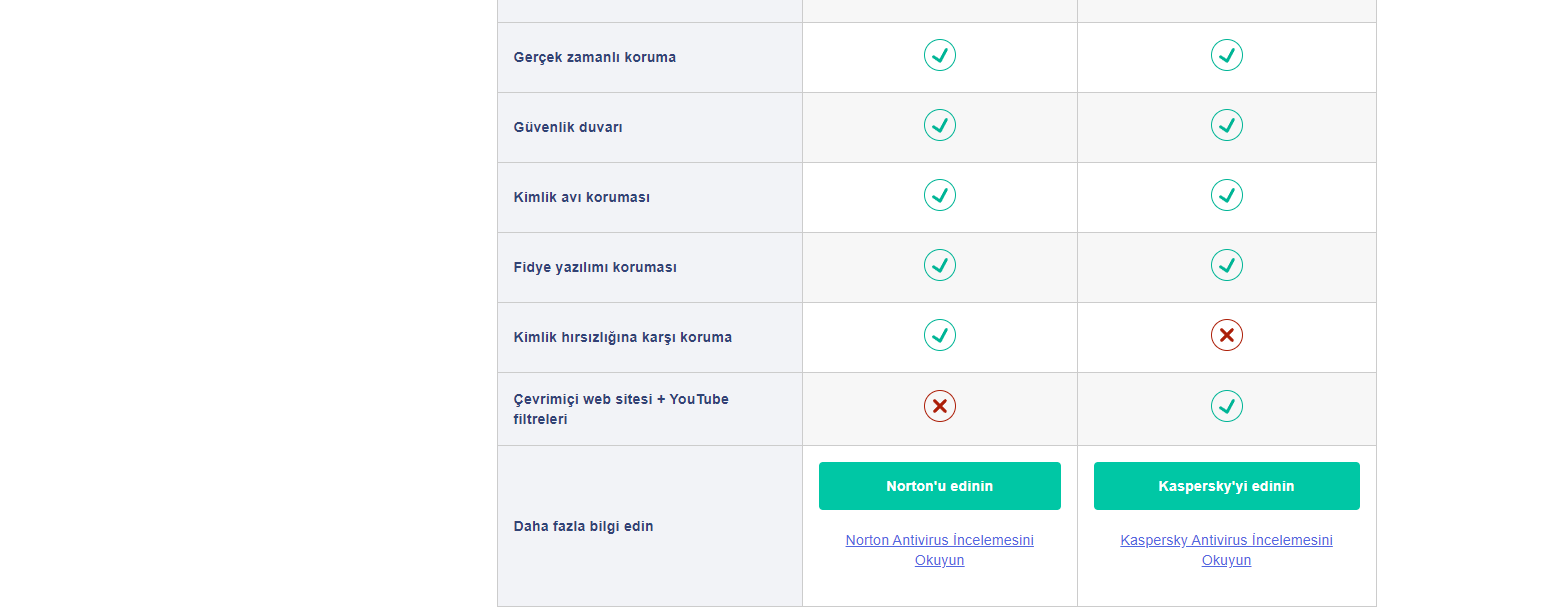Screen dimensions: 1558x608
Task: Click the Gerçek zamanlı koruma row label
Action: click(x=595, y=57)
